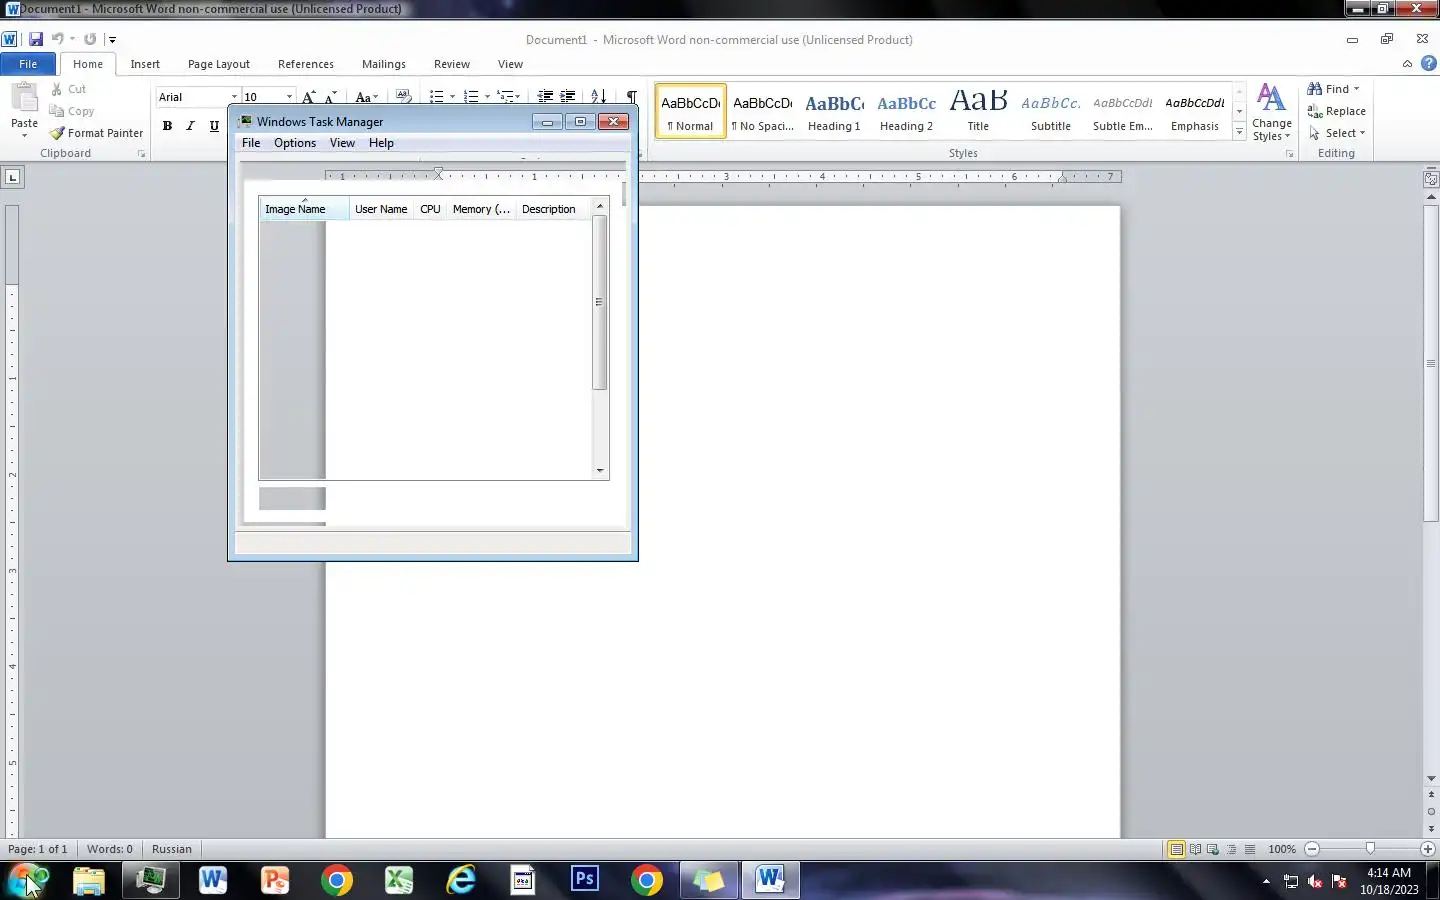This screenshot has height=900, width=1440.
Task: Click the Redo/Repeat arrow
Action: pyautogui.click(x=90, y=39)
